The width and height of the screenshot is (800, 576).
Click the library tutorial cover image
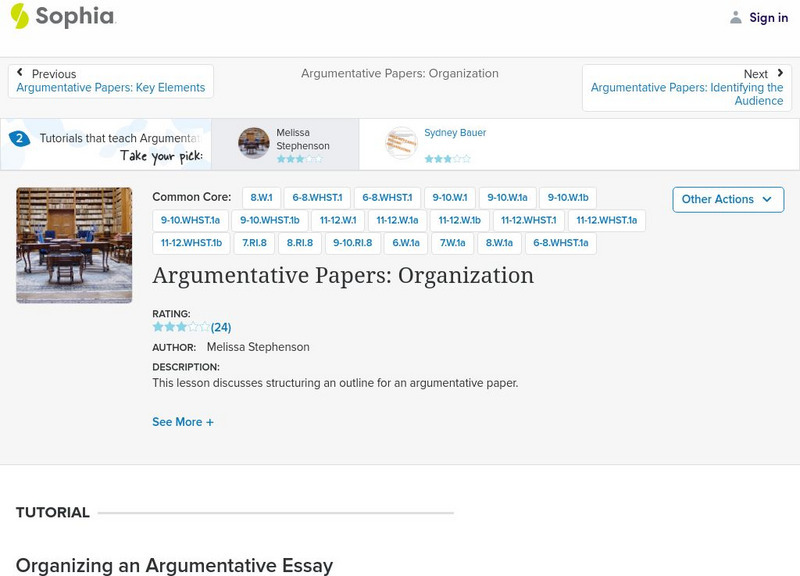point(74,245)
